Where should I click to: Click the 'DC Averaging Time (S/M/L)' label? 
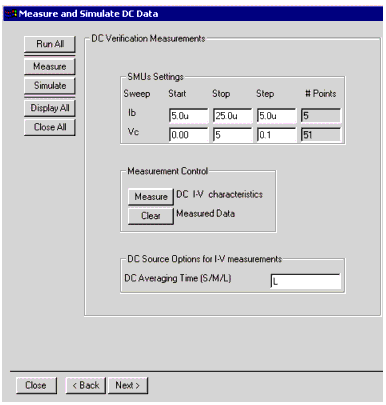(178, 278)
